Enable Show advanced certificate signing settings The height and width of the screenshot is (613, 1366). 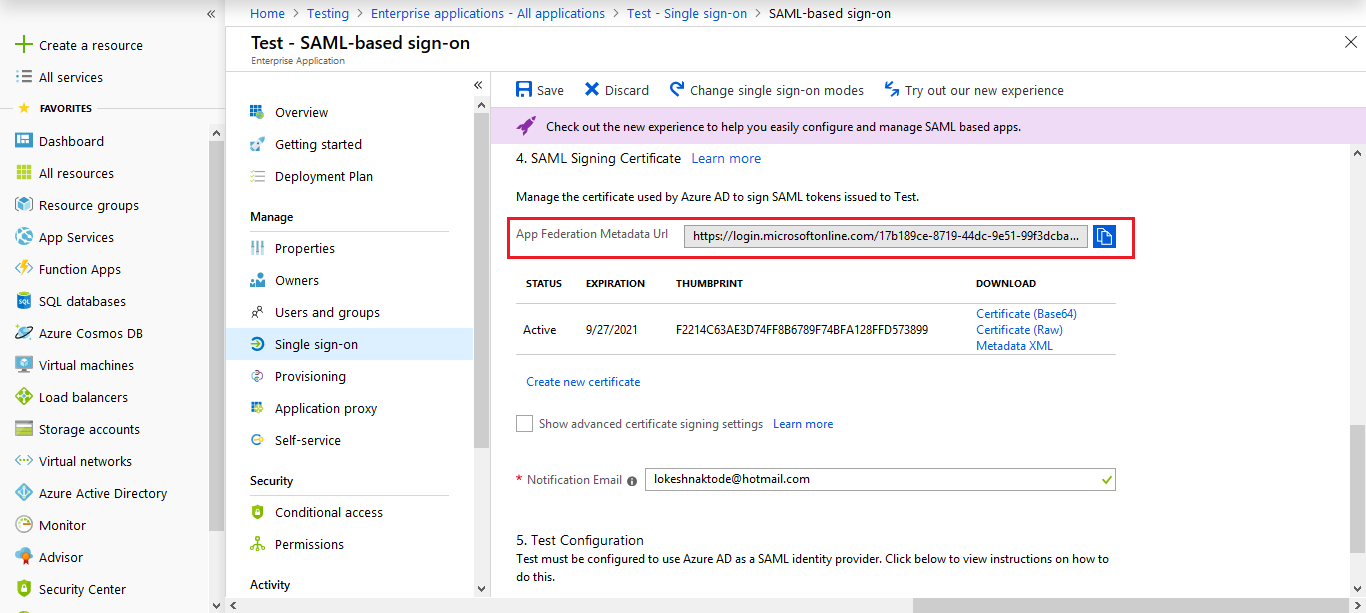tap(524, 423)
